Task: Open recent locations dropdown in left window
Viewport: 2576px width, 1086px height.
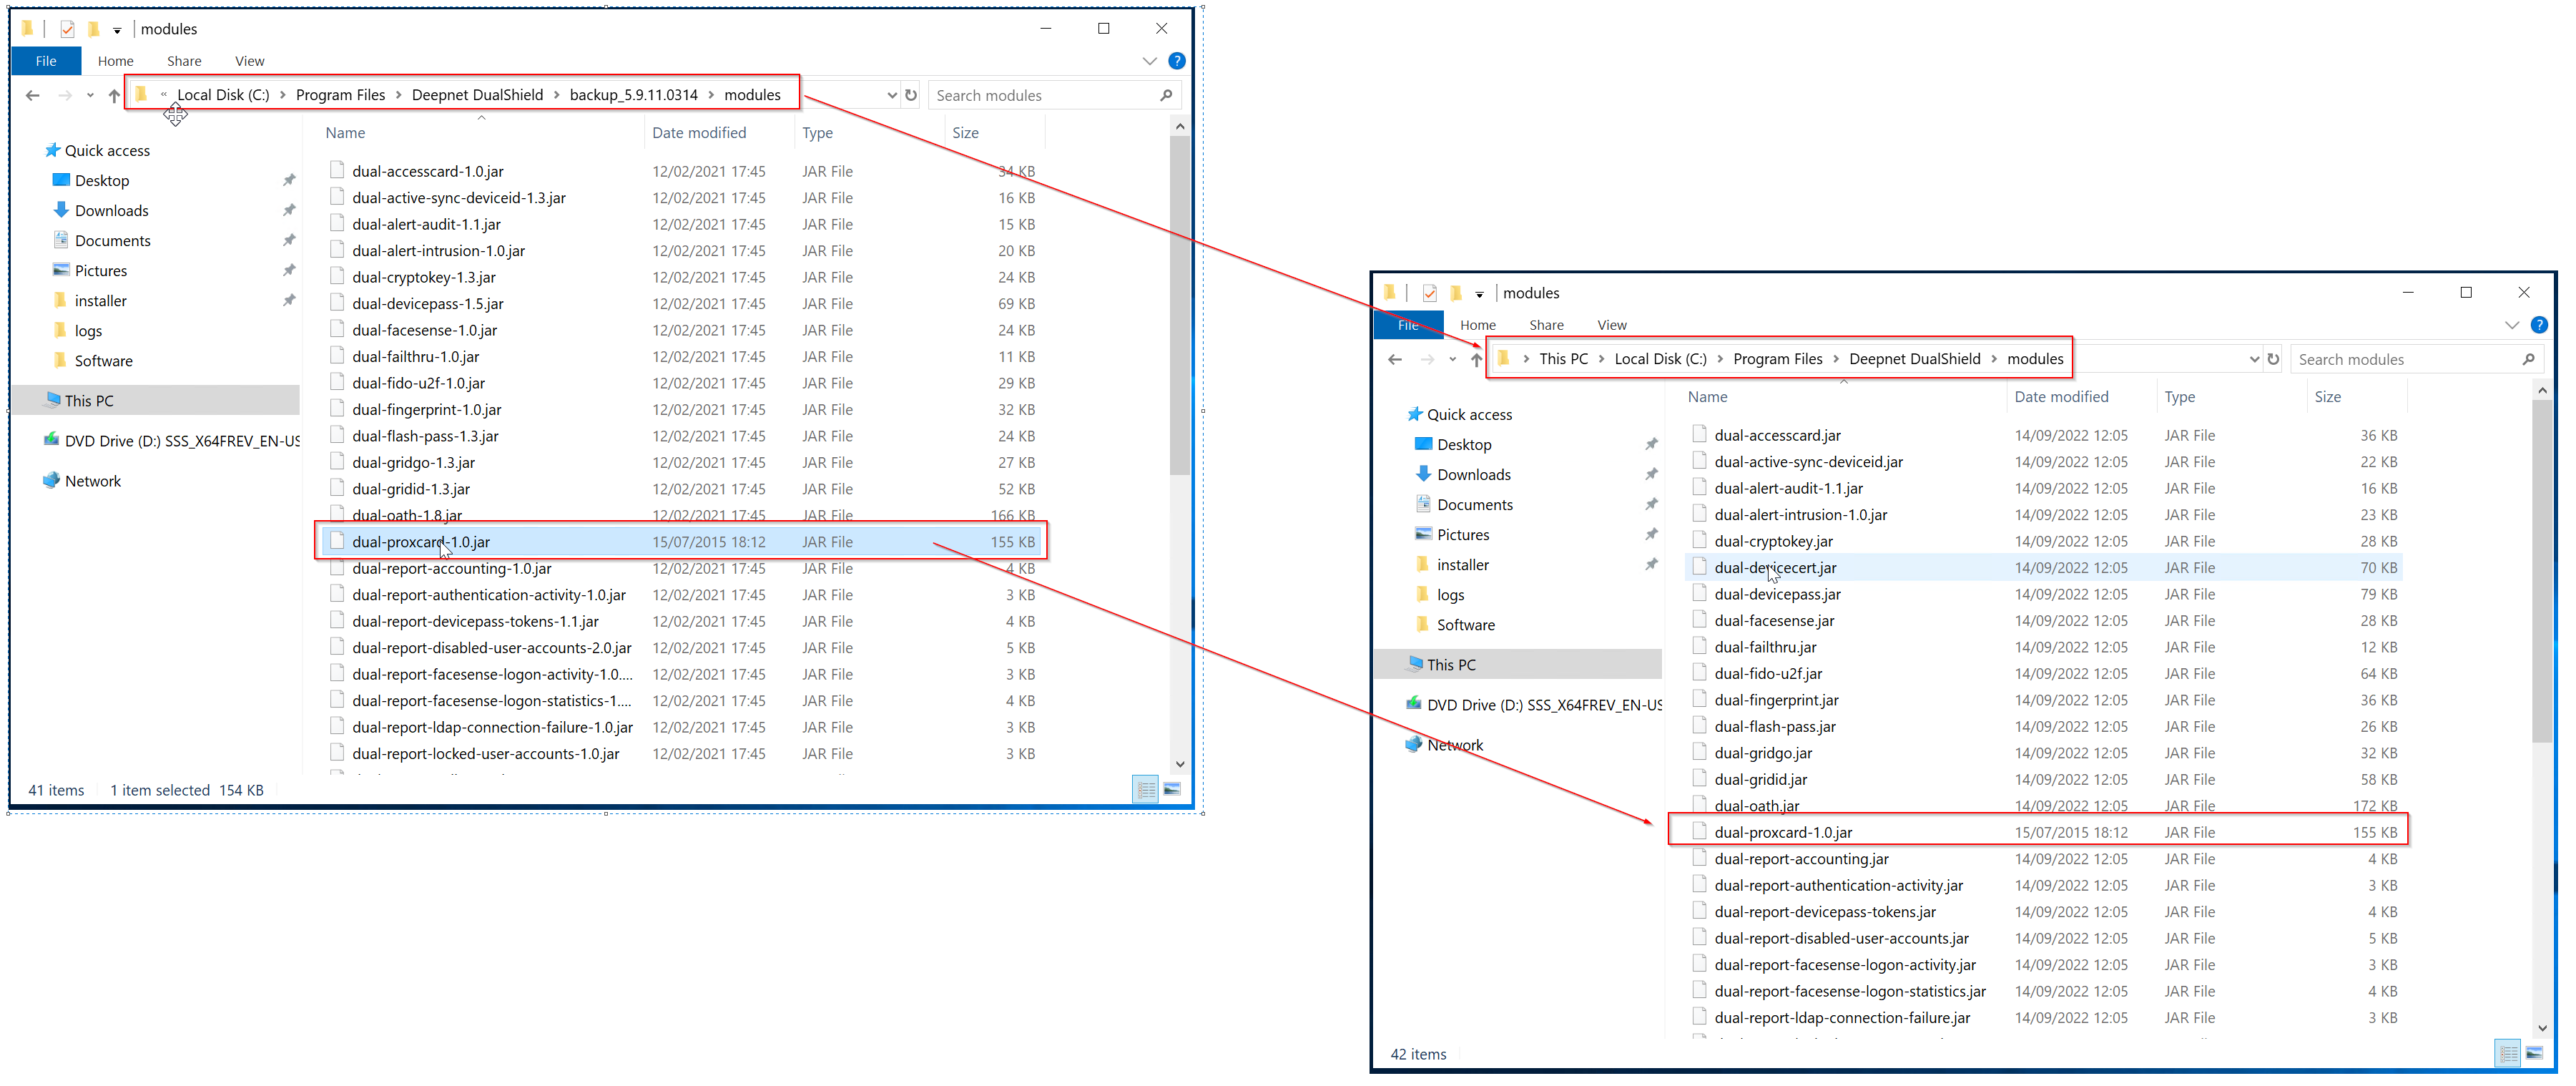Action: [90, 96]
